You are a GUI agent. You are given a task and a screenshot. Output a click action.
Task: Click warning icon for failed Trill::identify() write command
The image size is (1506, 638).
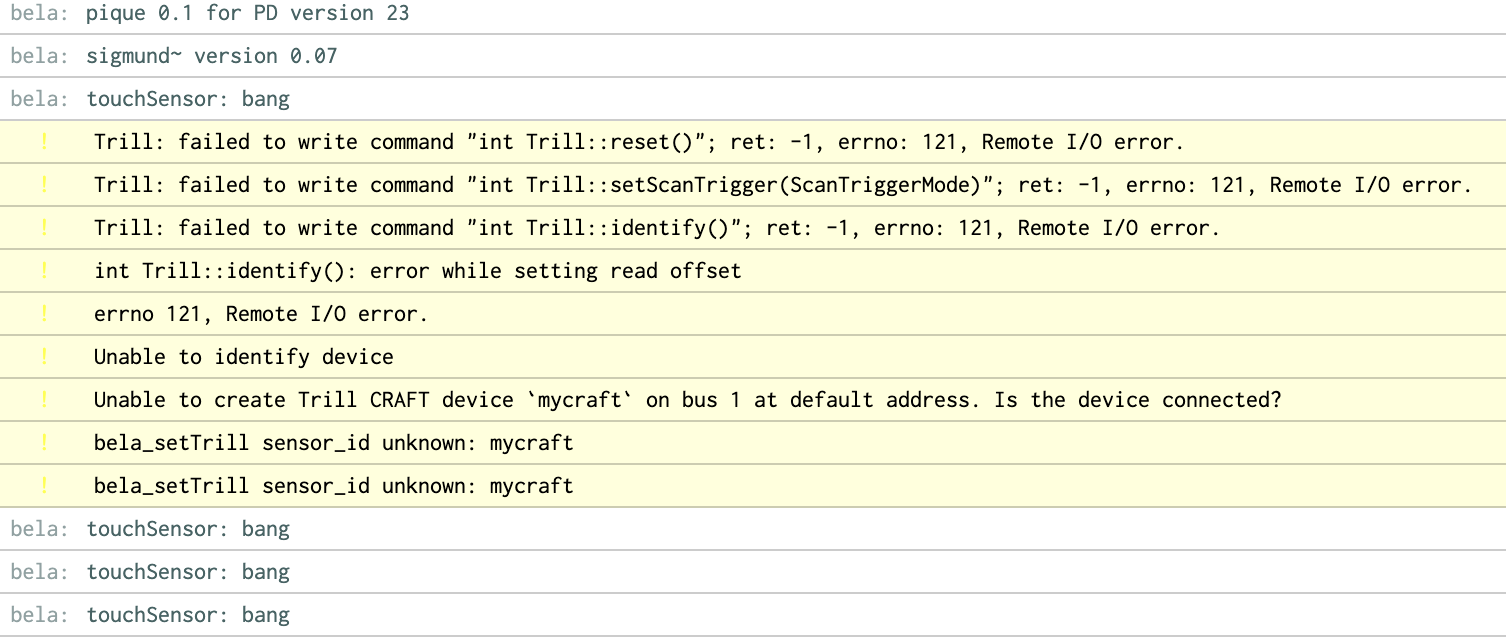click(x=44, y=228)
